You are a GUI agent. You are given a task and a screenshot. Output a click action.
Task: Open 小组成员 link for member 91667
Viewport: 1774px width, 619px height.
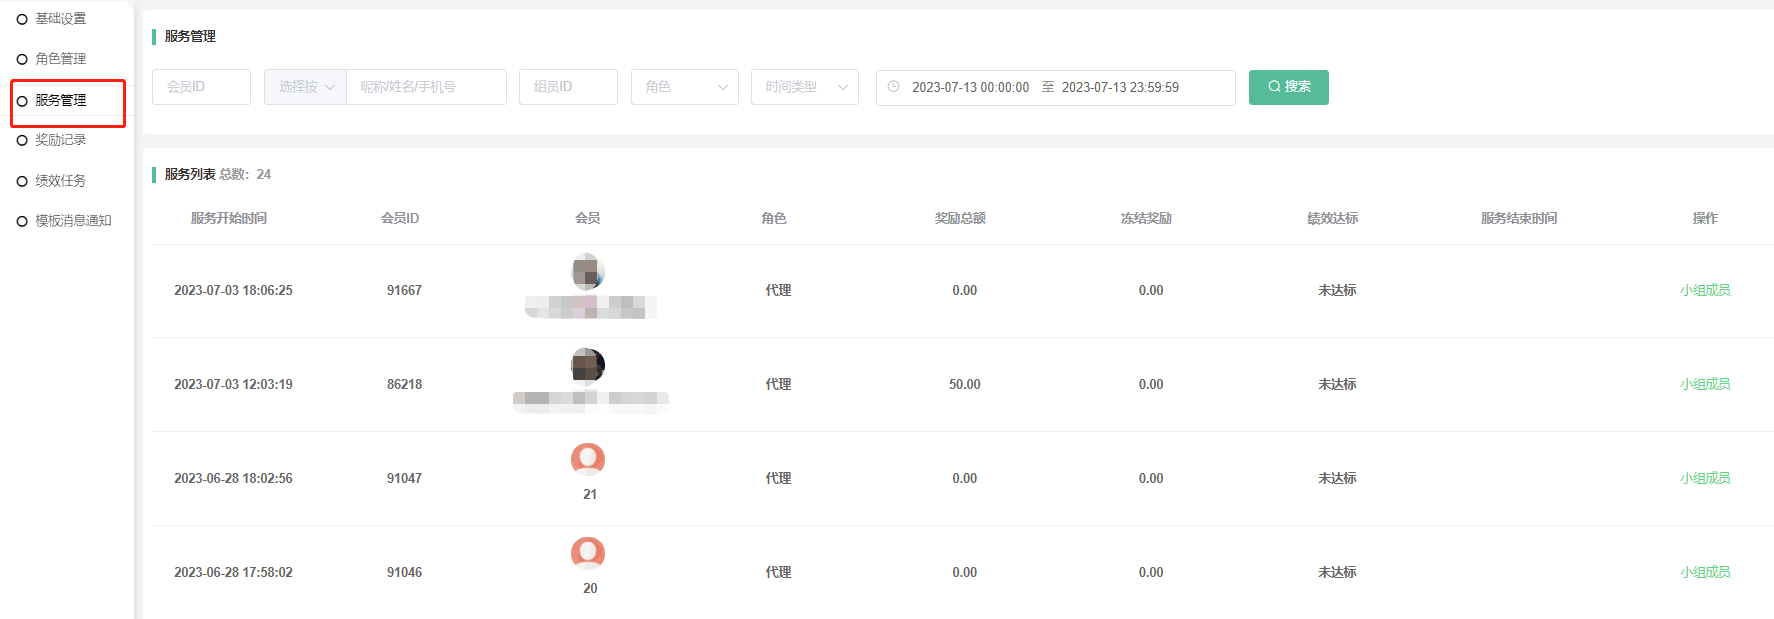coord(1704,290)
